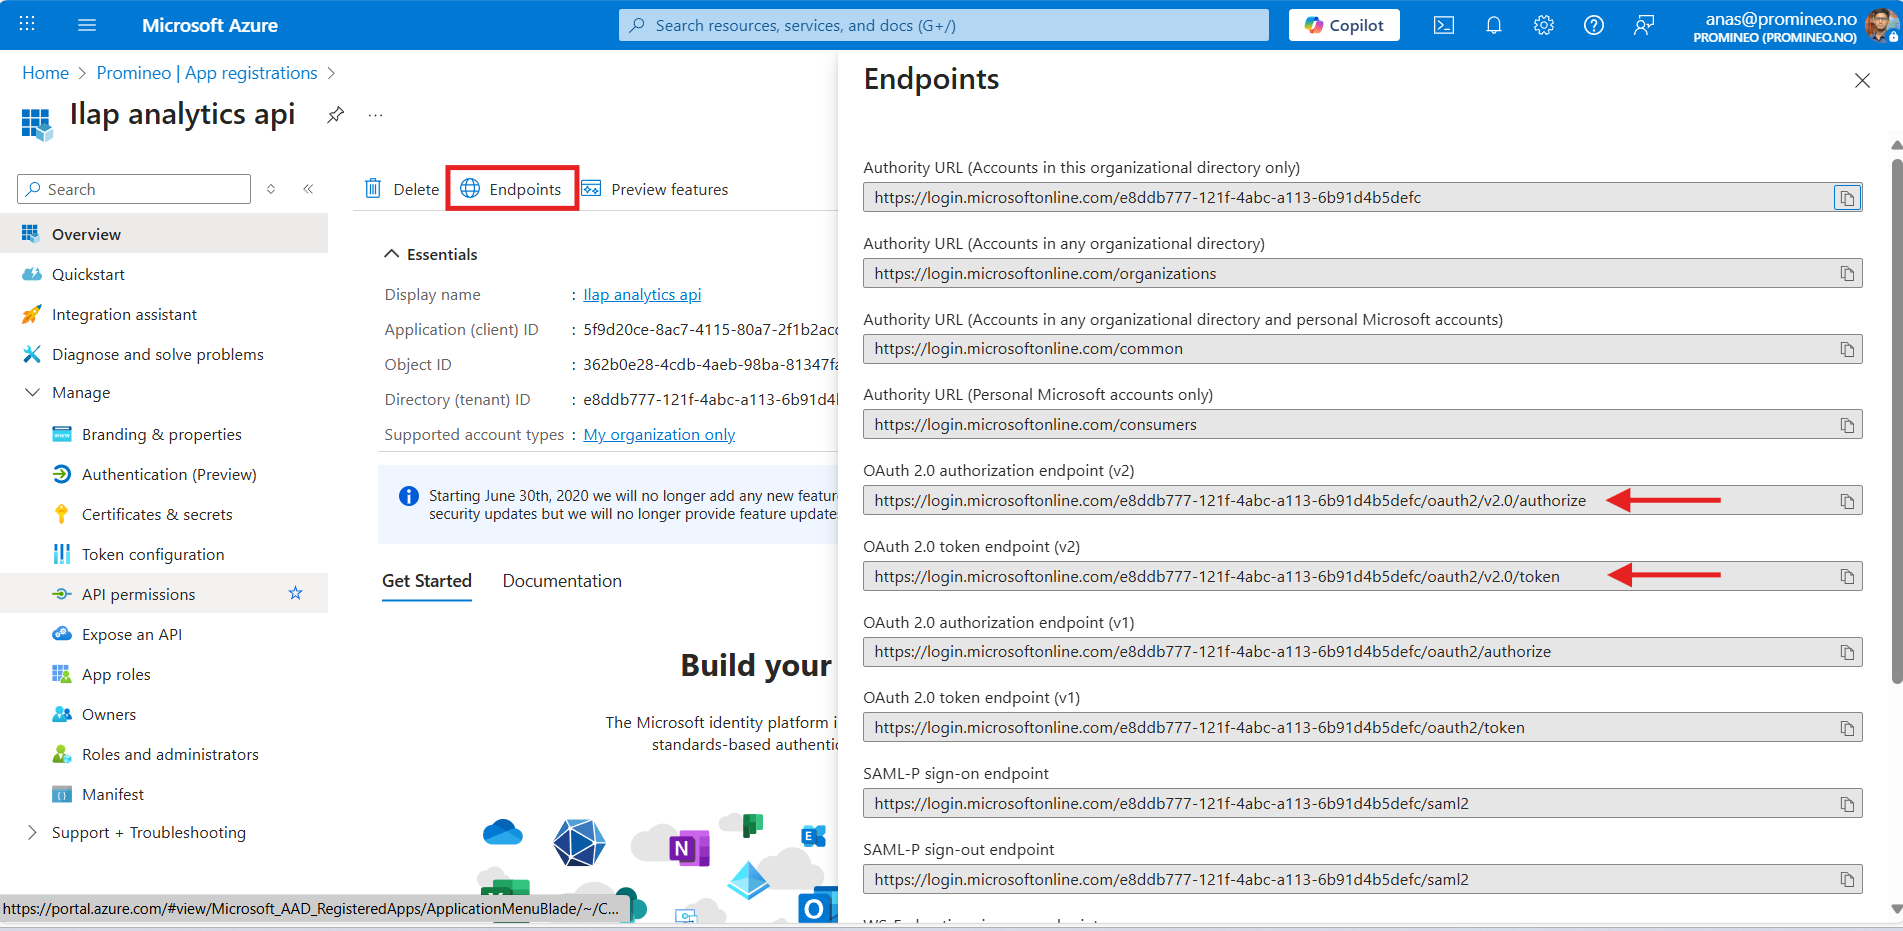This screenshot has width=1903, height=931.
Task: Close the Endpoints panel
Action: coord(1862,80)
